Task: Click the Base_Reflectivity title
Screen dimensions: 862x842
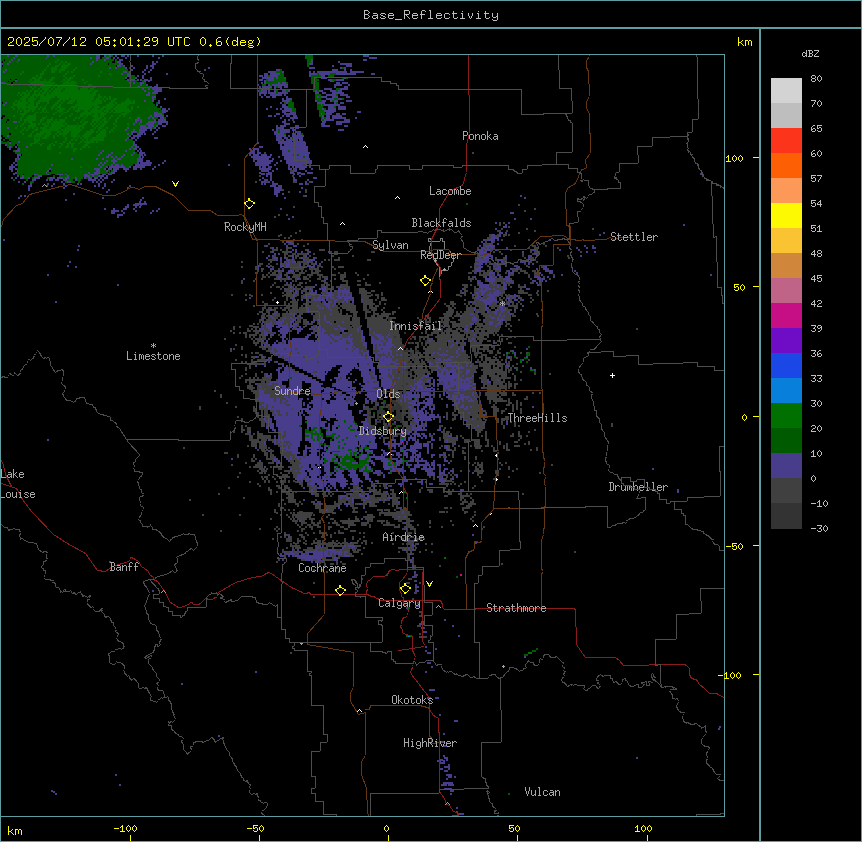Action: coord(431,15)
